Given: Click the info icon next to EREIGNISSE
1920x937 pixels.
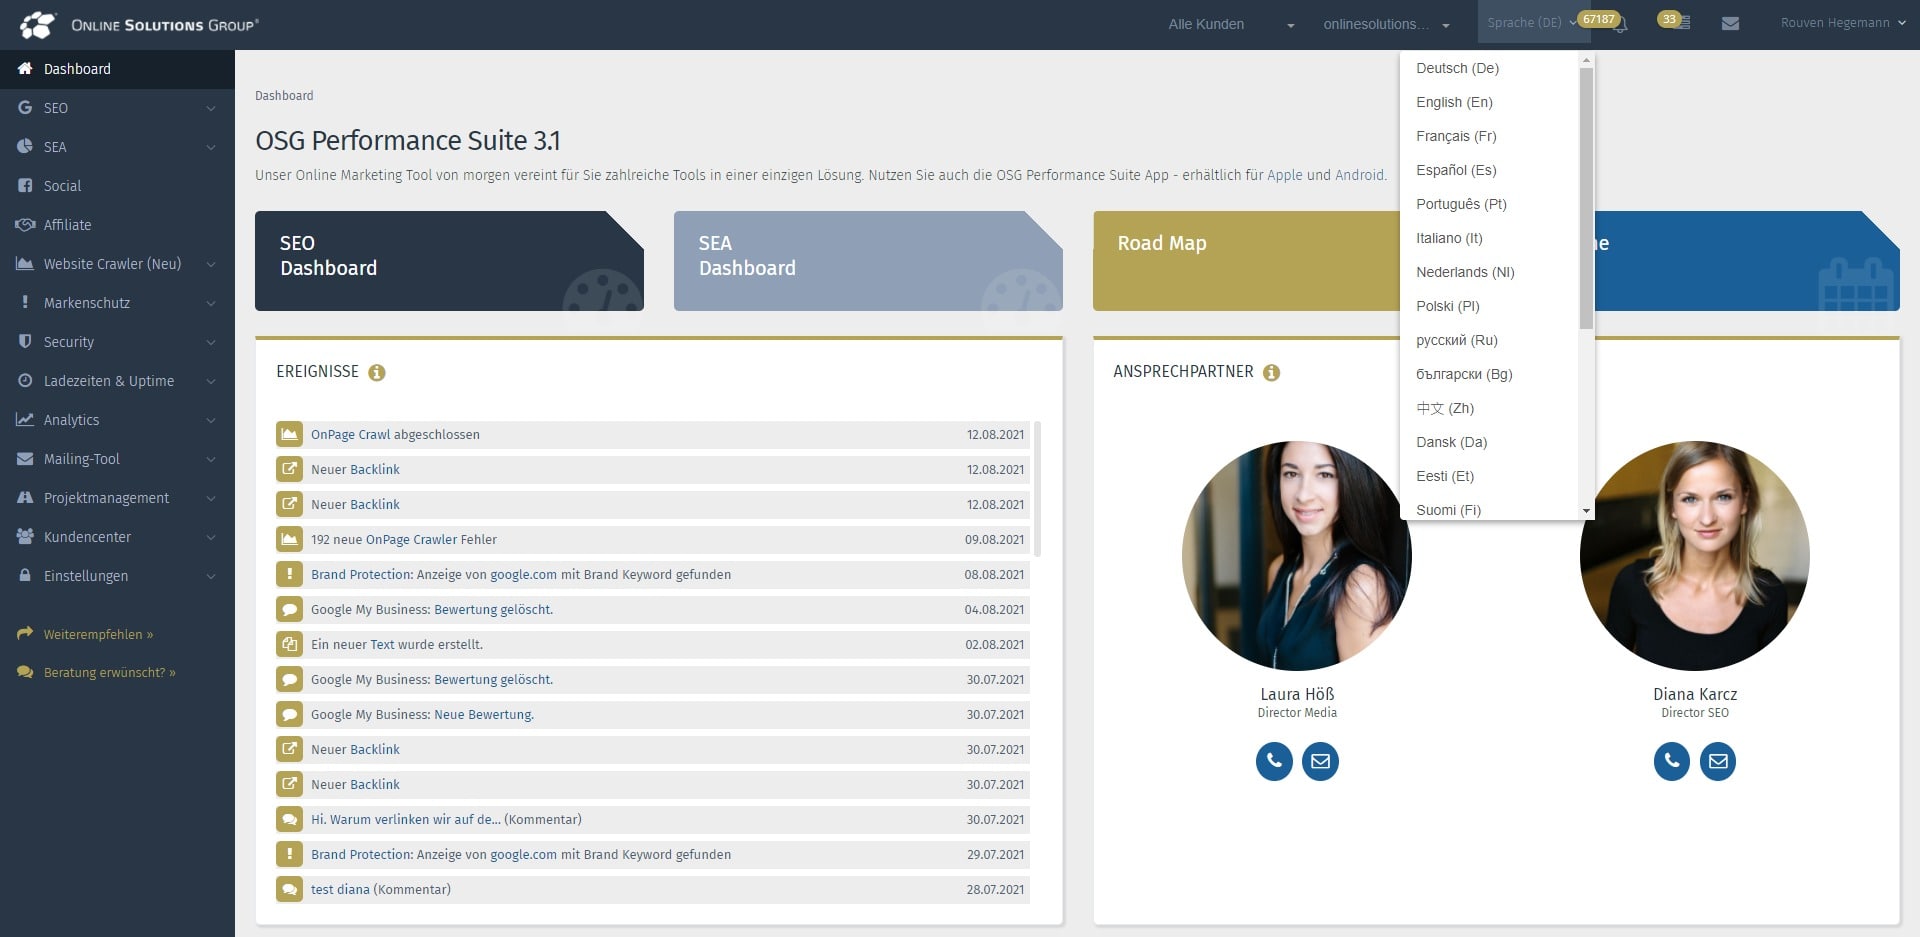Looking at the screenshot, I should click(377, 372).
